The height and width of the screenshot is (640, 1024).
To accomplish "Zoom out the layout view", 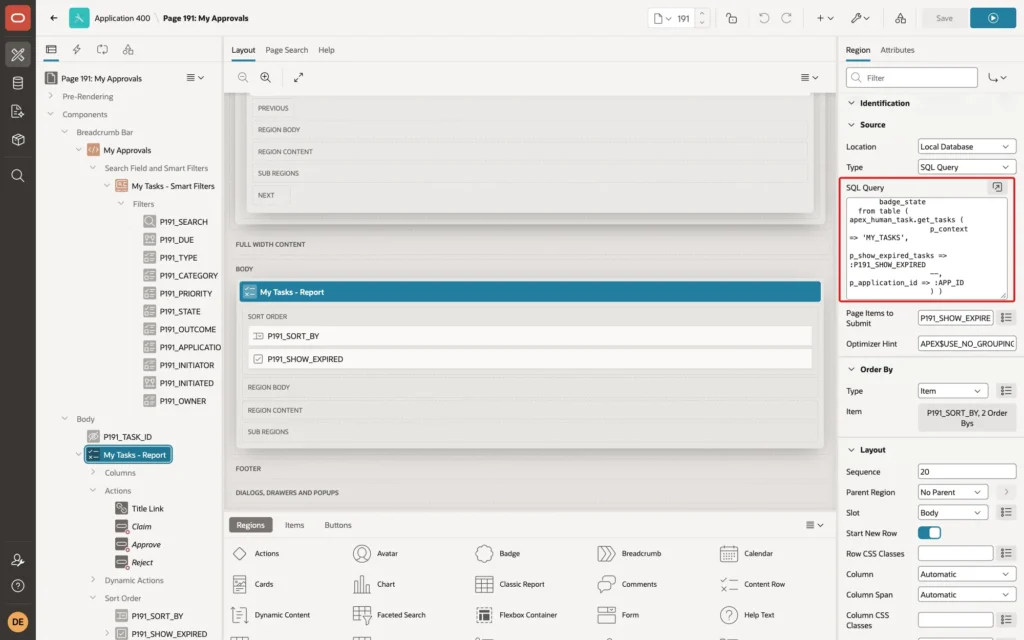I will pos(242,77).
